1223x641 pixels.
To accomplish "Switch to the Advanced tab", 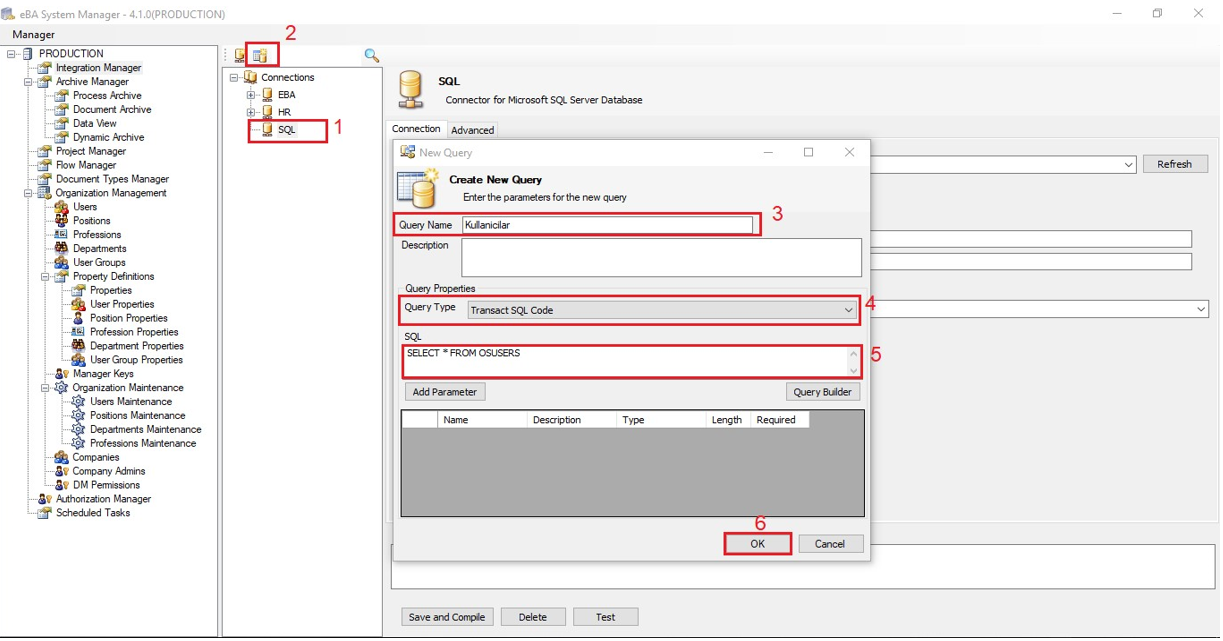I will click(472, 130).
